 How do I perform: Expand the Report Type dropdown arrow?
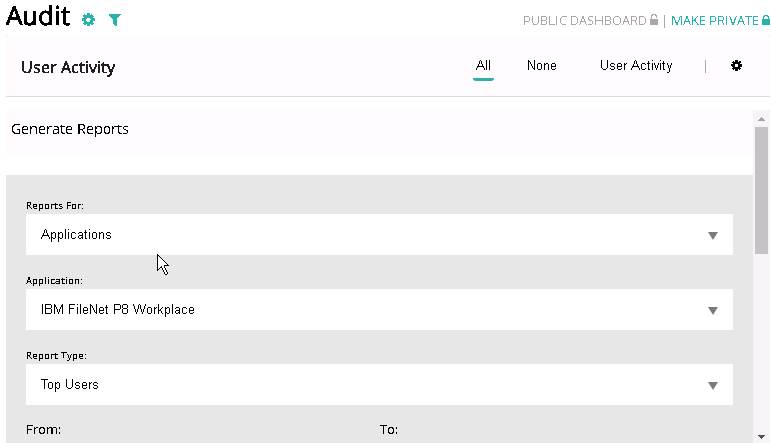tap(712, 385)
